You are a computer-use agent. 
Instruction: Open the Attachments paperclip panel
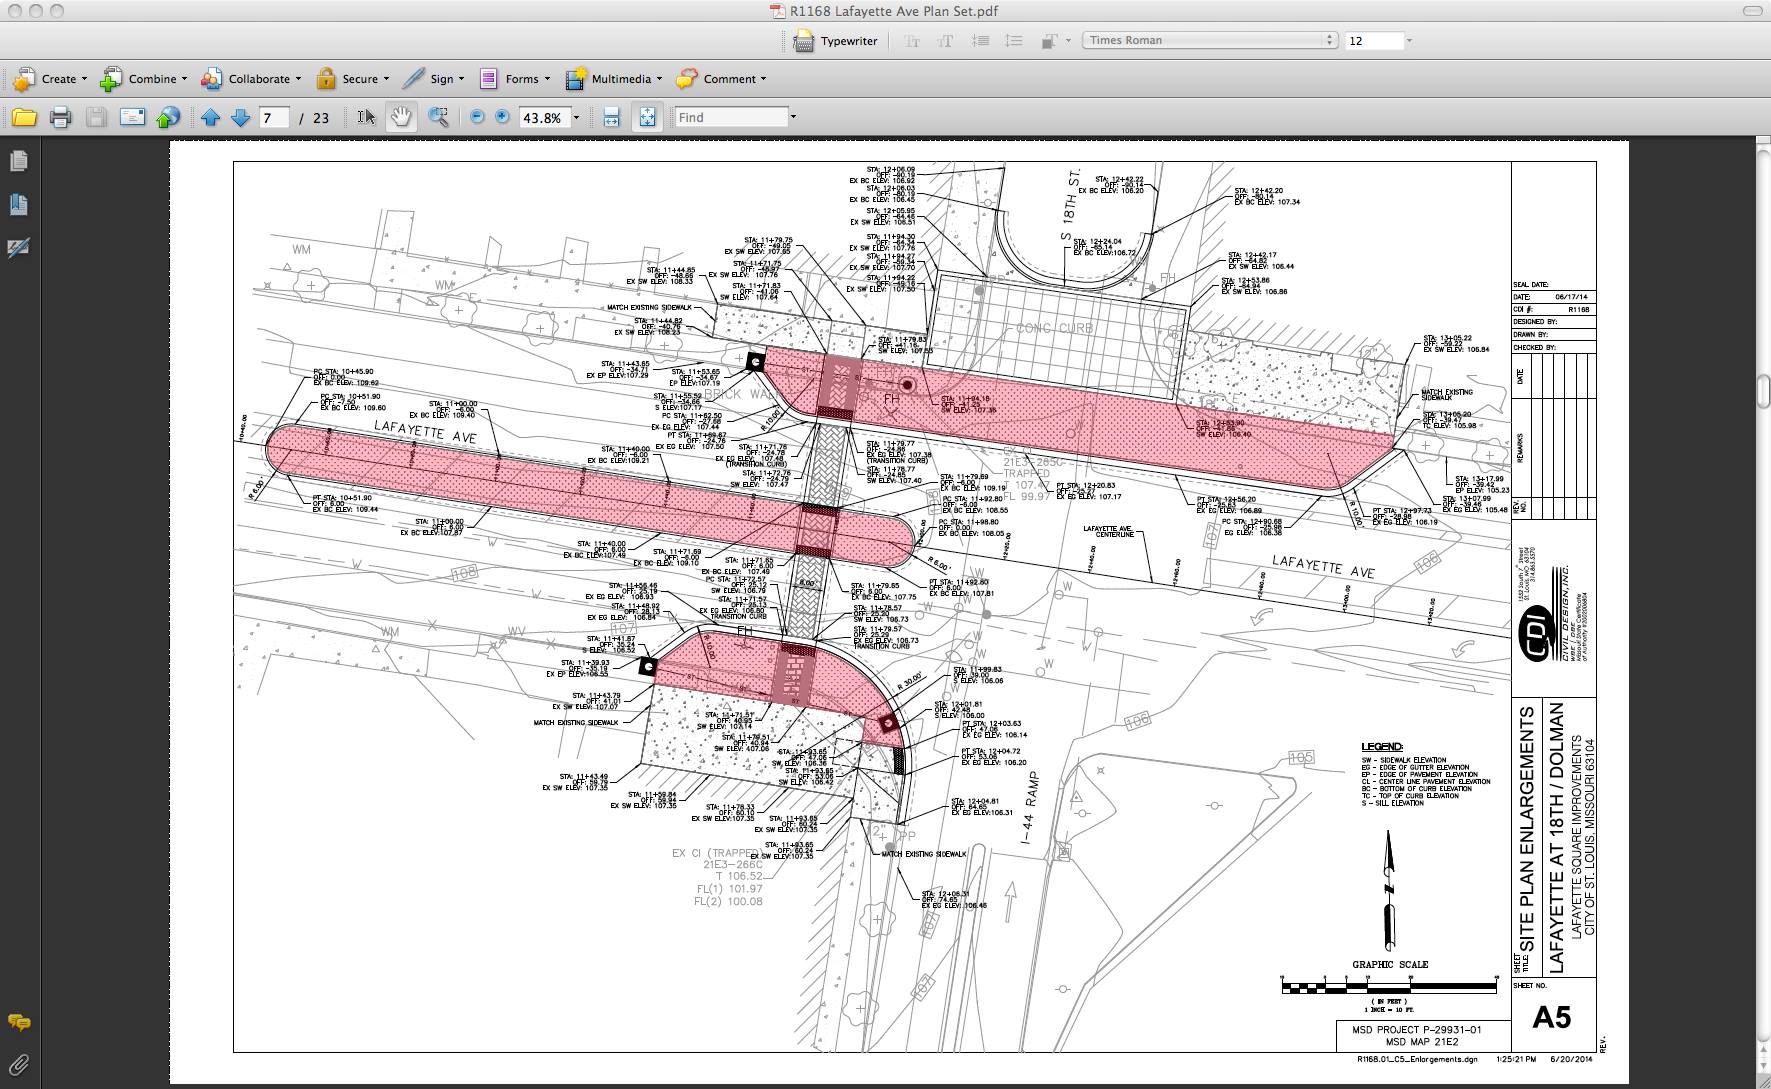[18, 1065]
